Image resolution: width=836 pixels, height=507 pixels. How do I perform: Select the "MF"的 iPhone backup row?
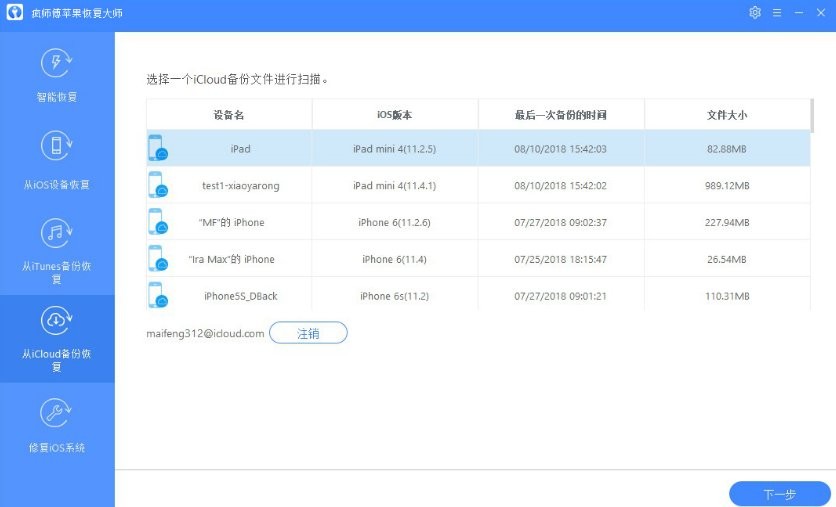click(x=478, y=222)
